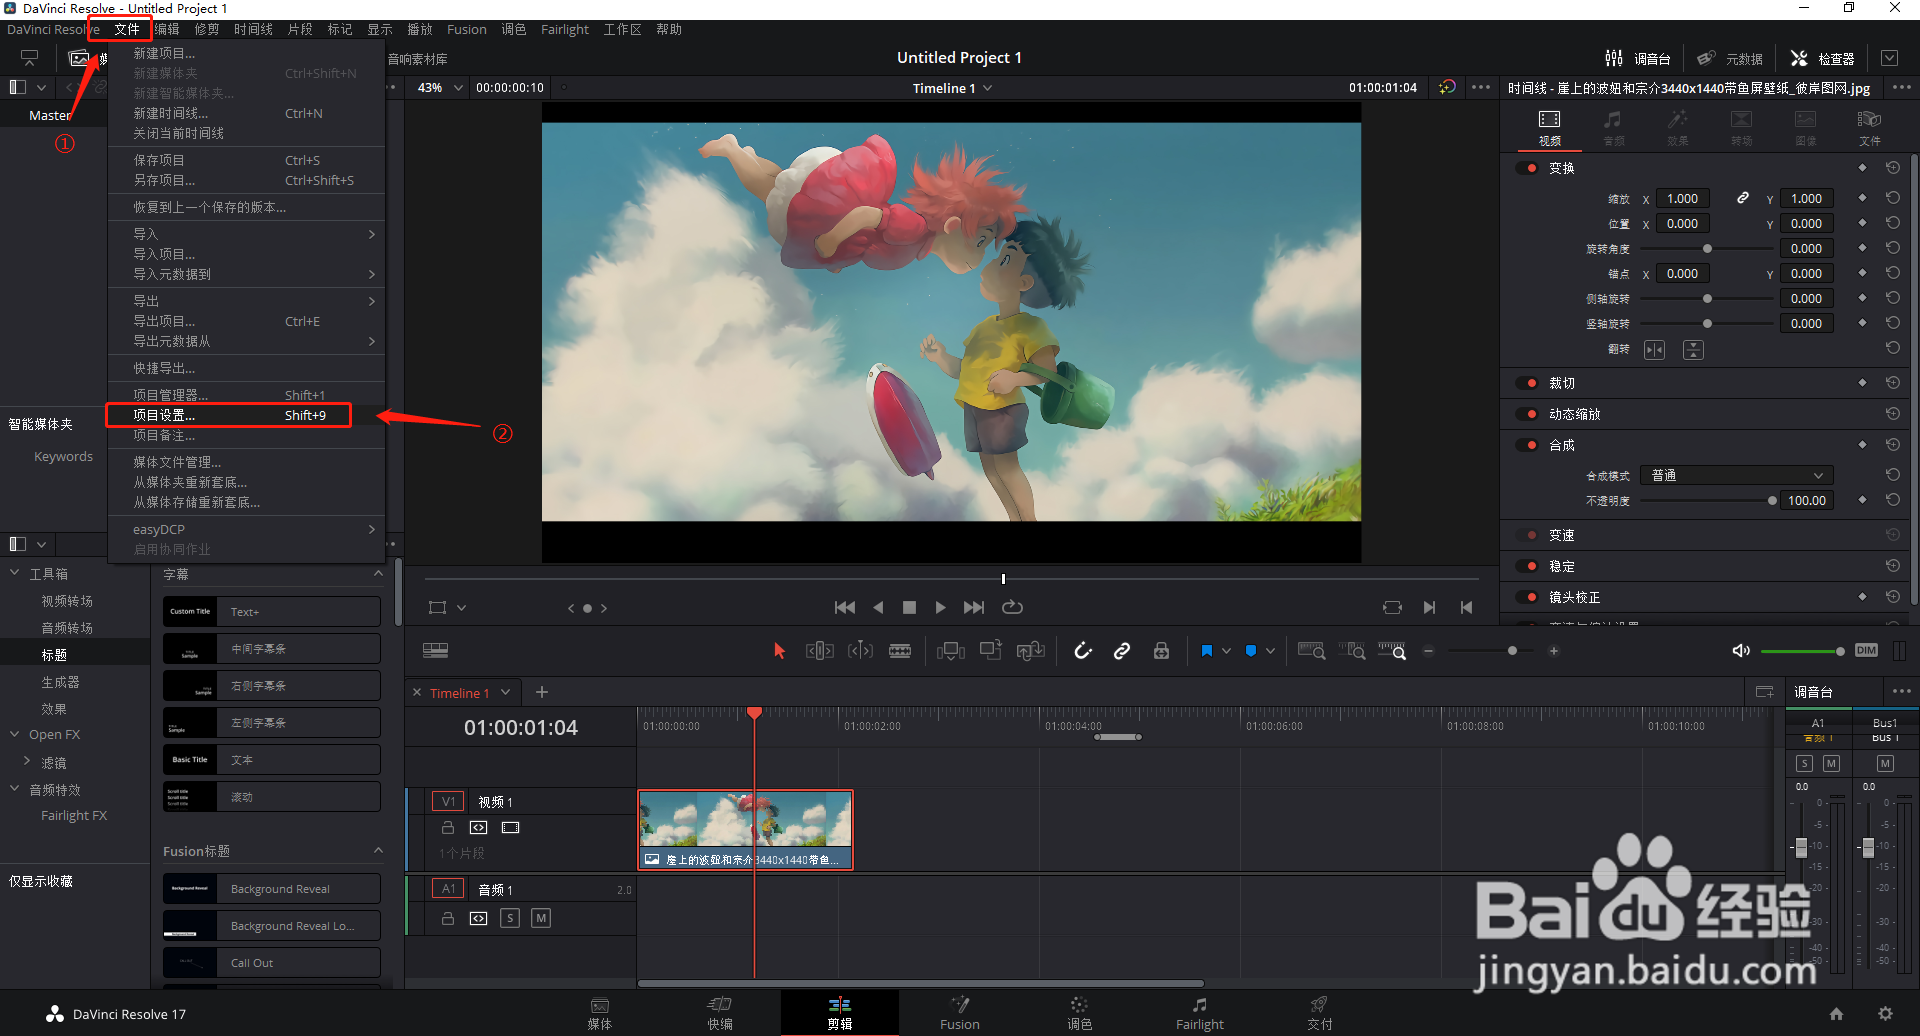Select the arrow Selection Mode tool
Screen dimensions: 1920x1036
[779, 651]
